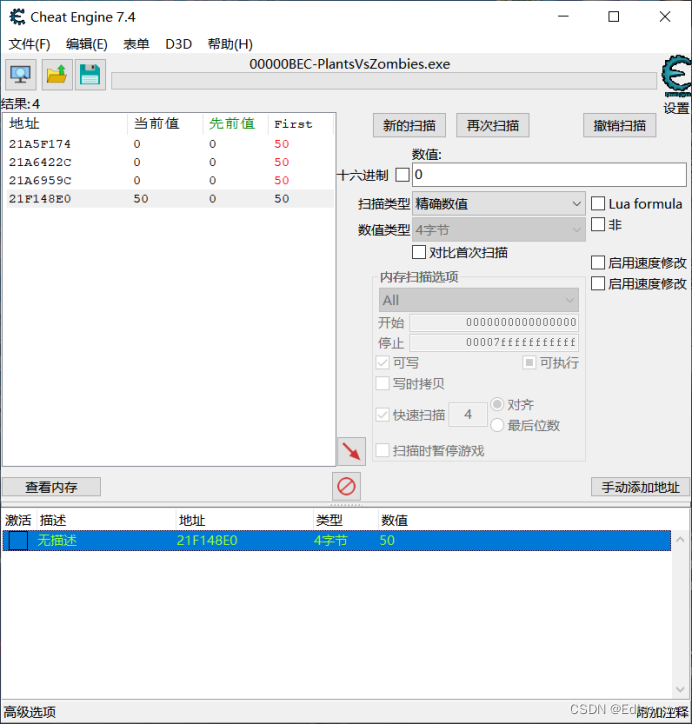Click the 手动添加地址 button

pos(640,487)
